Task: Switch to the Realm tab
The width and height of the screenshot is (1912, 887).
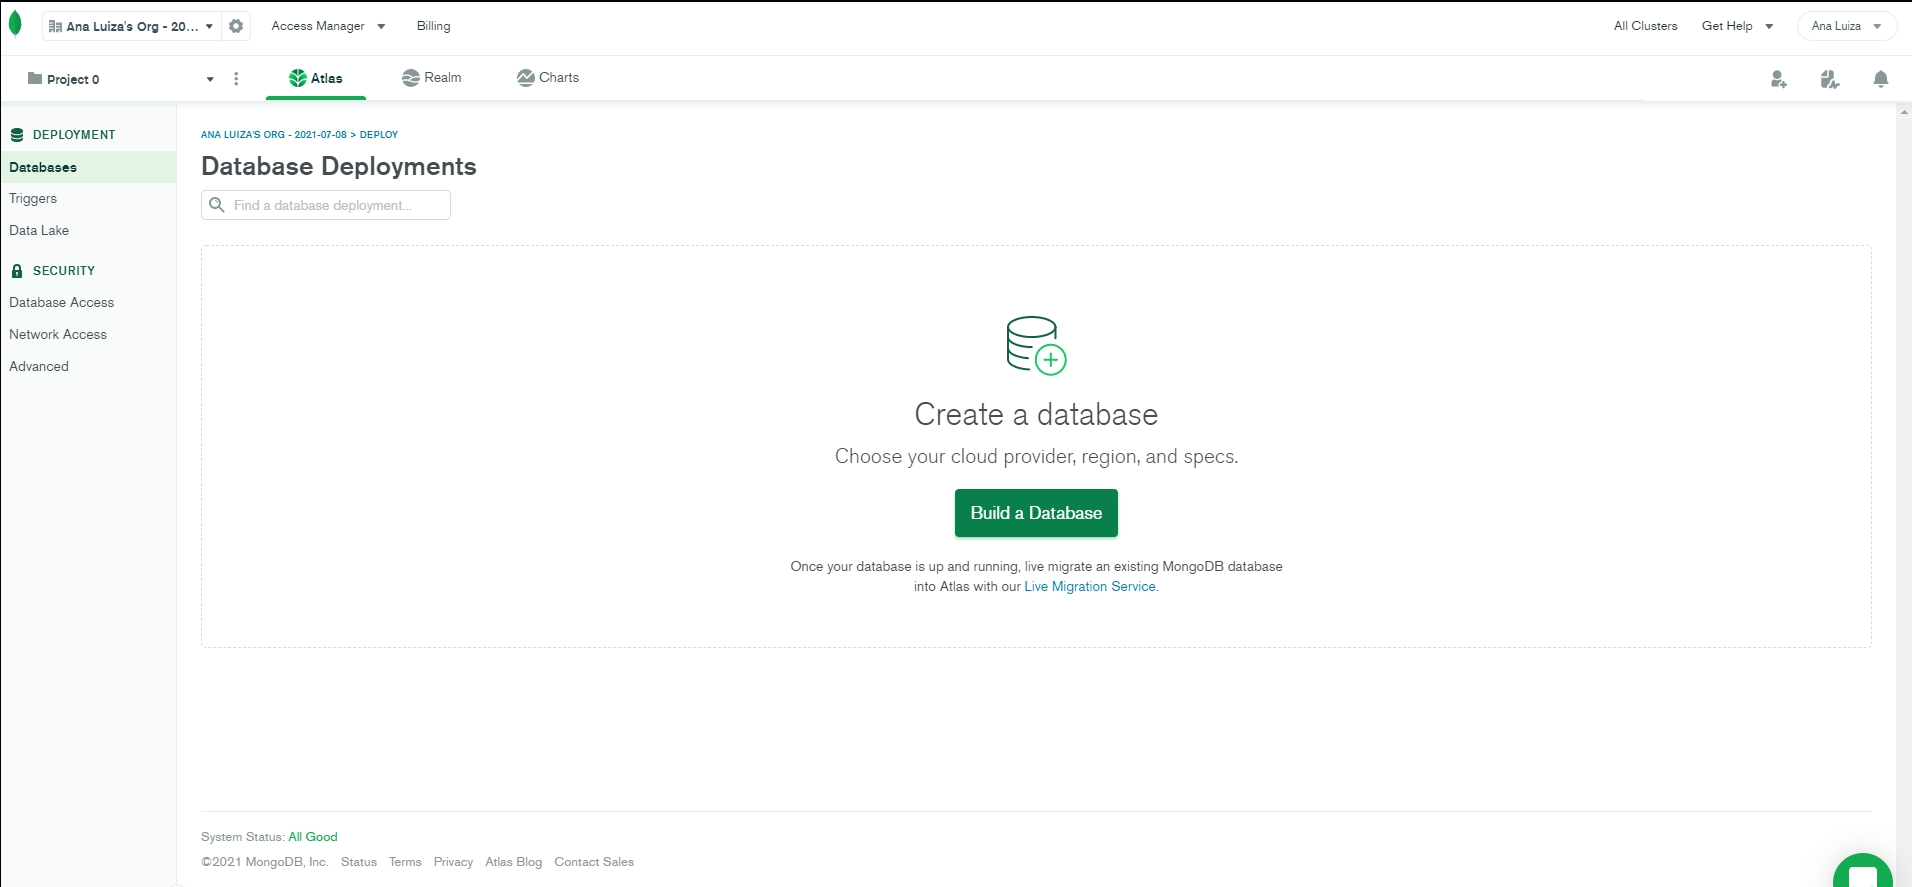Action: [432, 78]
